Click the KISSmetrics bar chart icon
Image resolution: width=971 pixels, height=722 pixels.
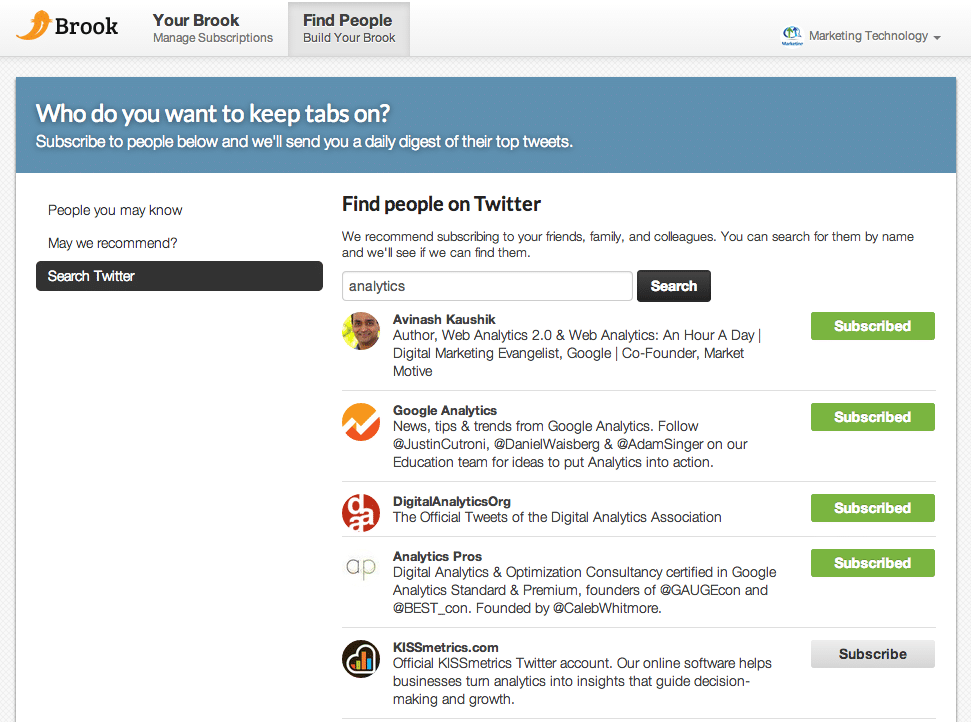[x=361, y=659]
